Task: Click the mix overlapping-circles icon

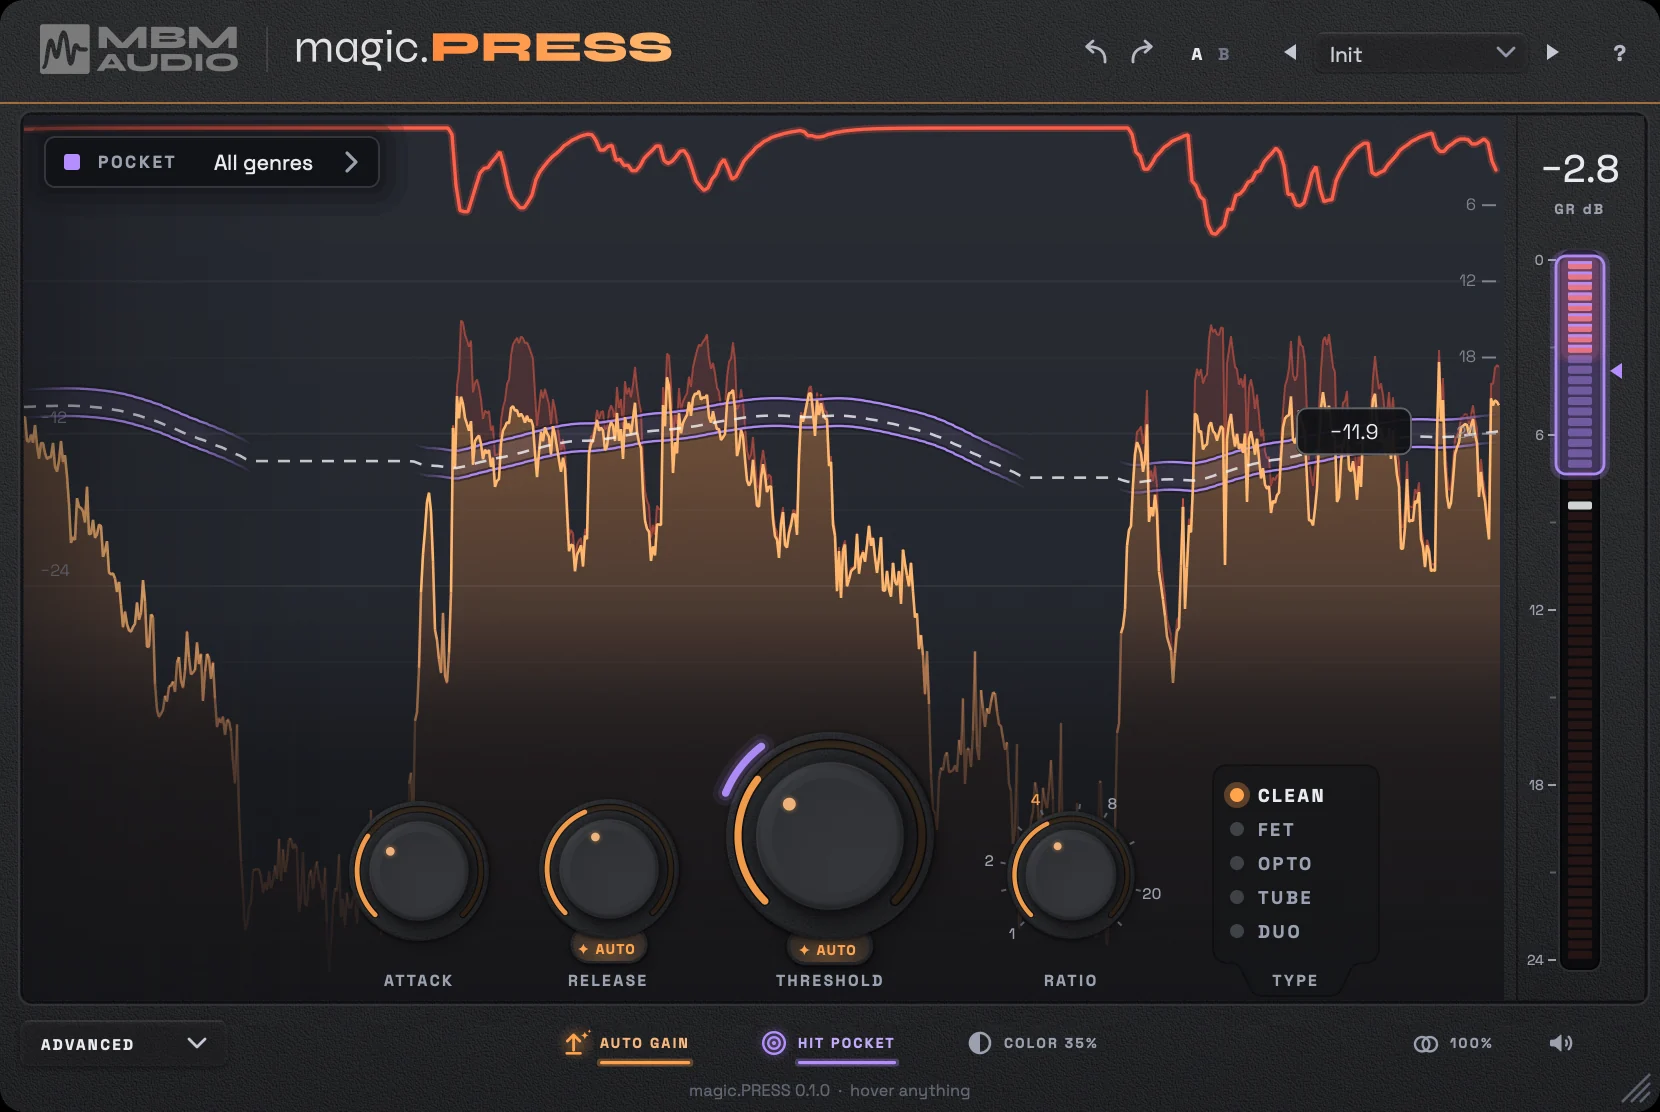Action: pyautogui.click(x=1426, y=1044)
